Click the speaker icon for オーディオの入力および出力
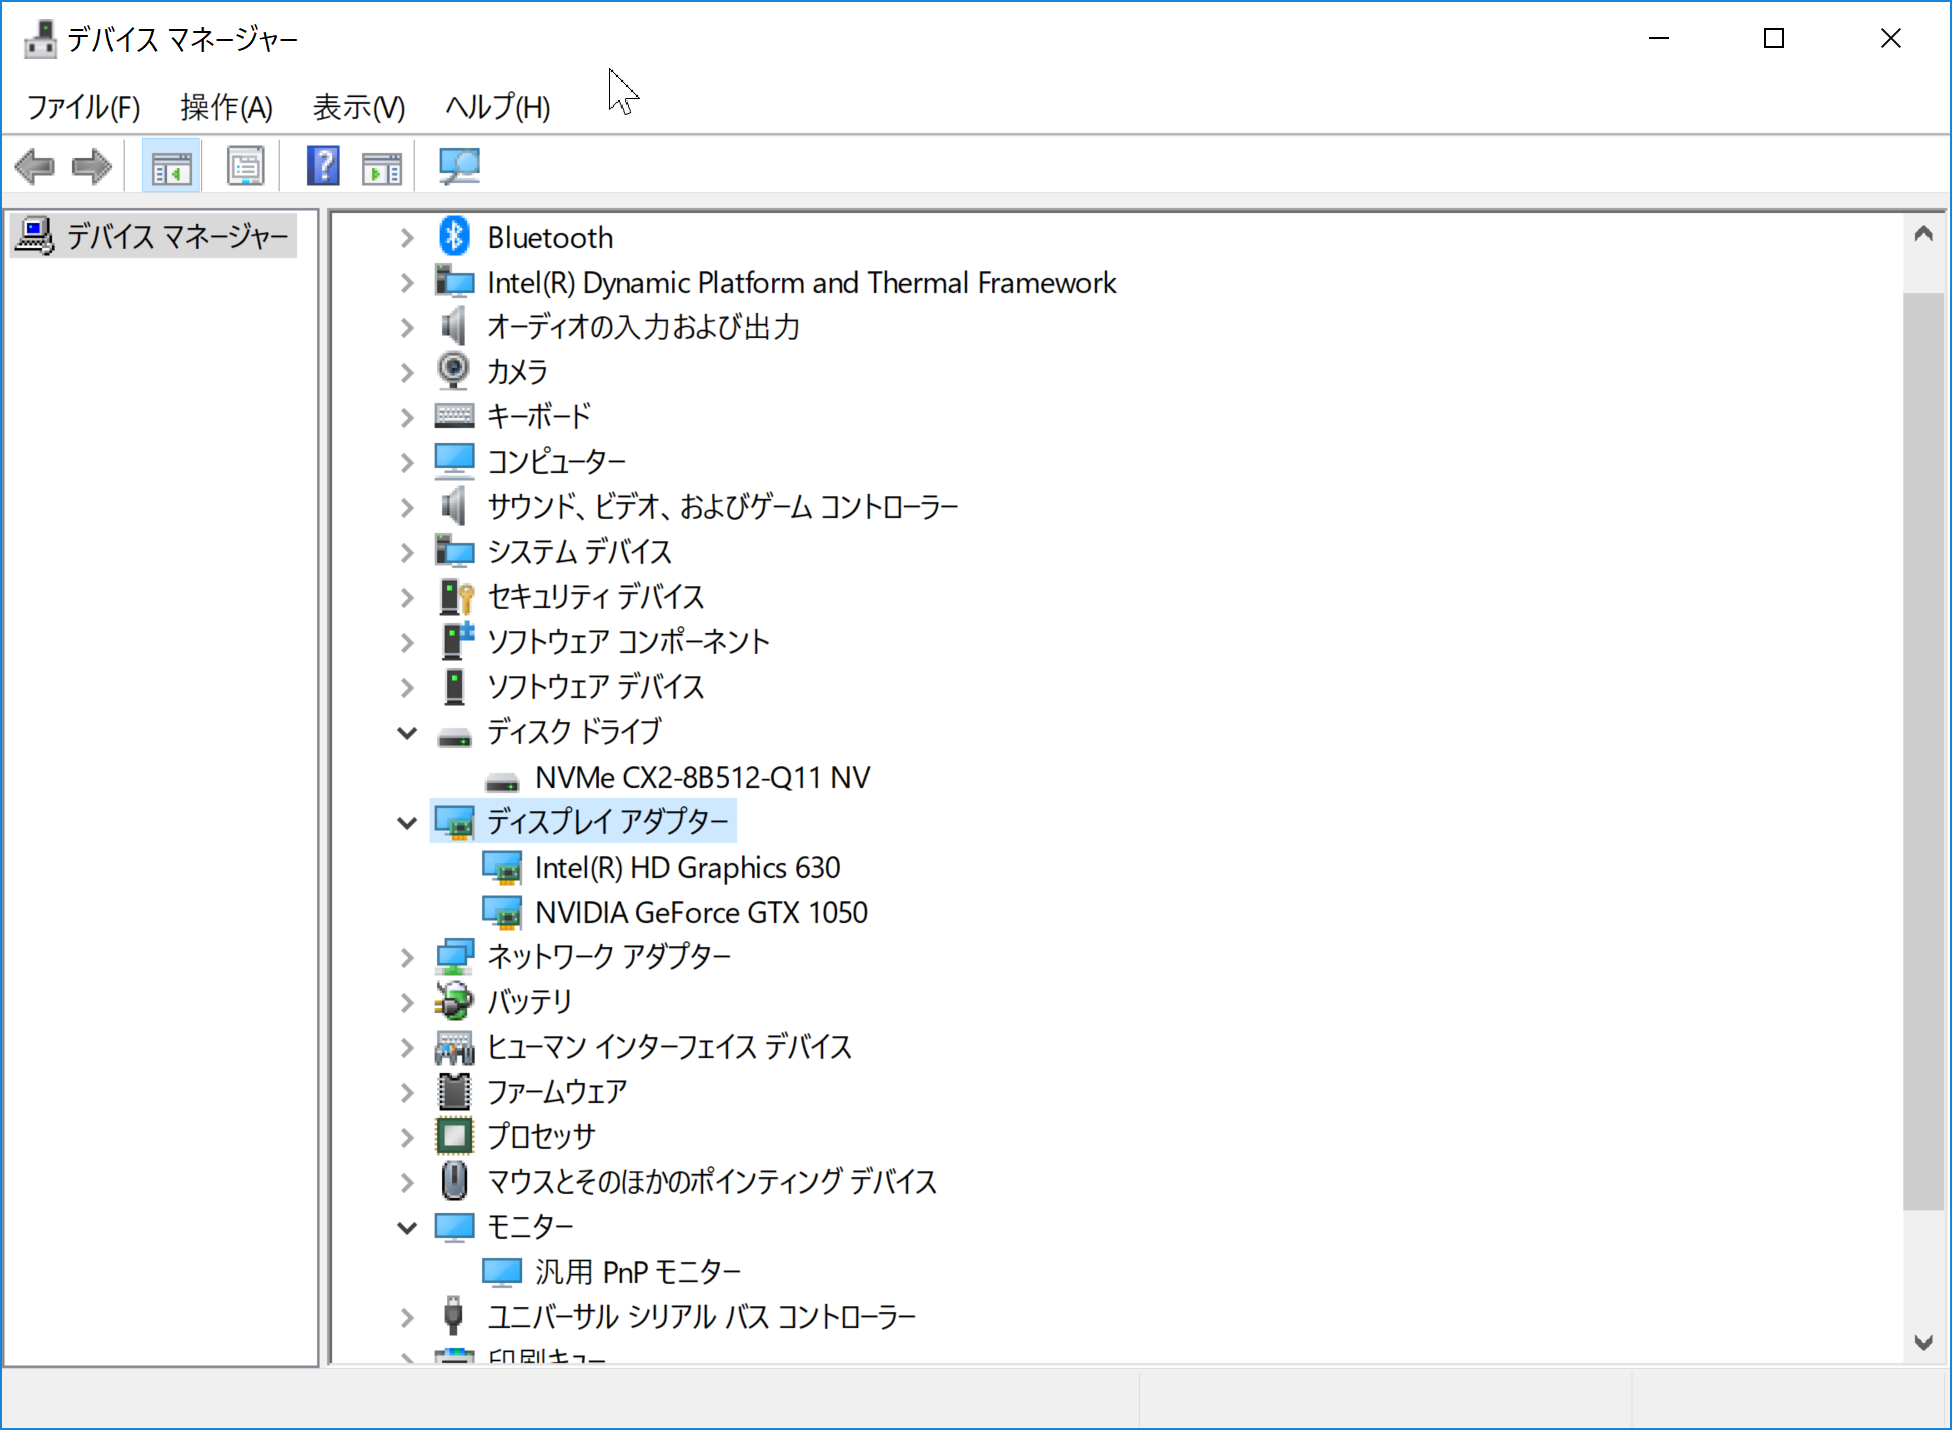Screen dimensions: 1952x1430 [454, 327]
